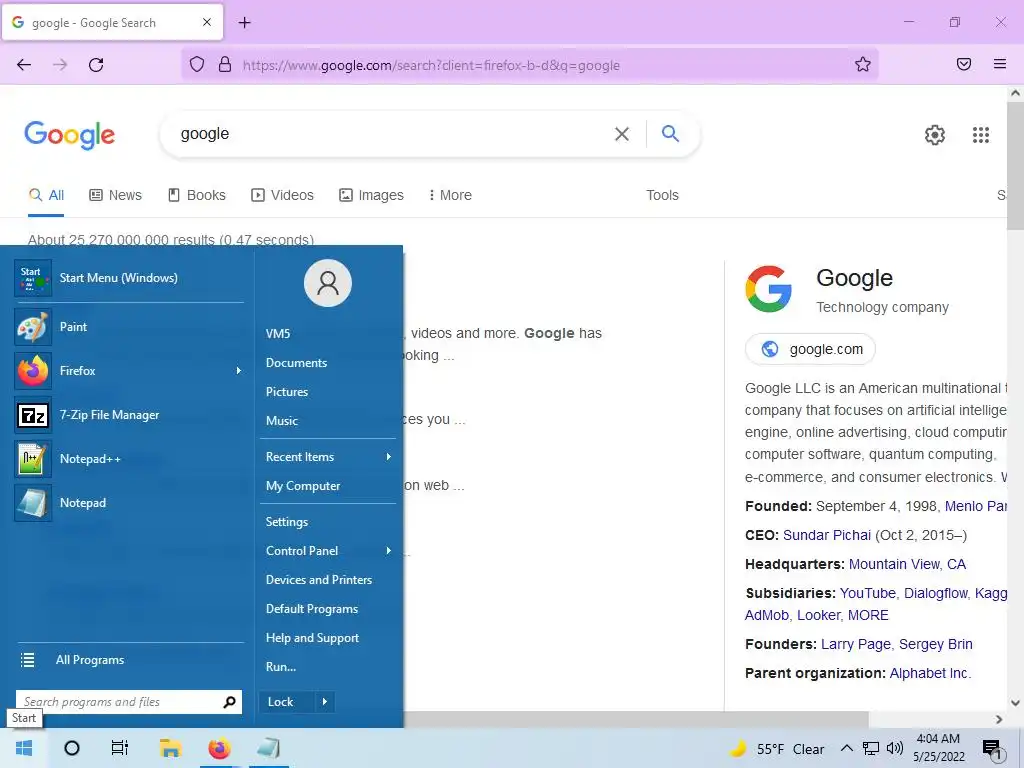Click the Windows Start button on taskbar
Image resolution: width=1024 pixels, height=768 pixels.
pyautogui.click(x=24, y=748)
